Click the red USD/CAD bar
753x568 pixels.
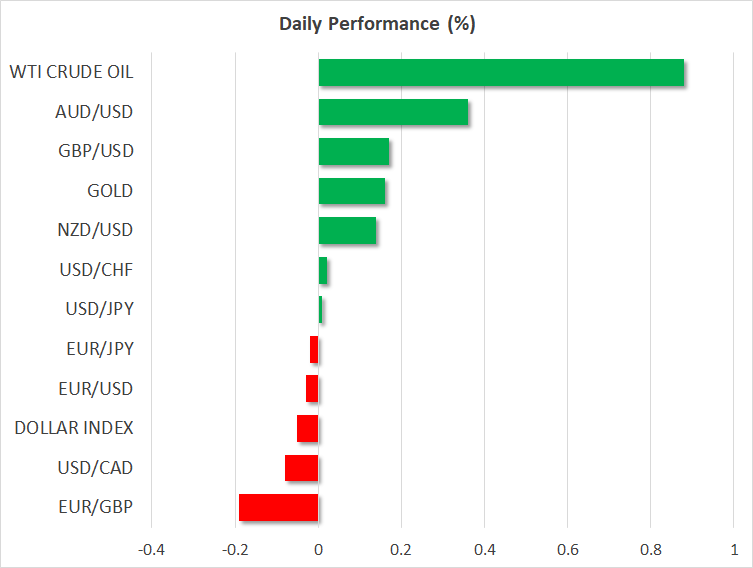[301, 468]
